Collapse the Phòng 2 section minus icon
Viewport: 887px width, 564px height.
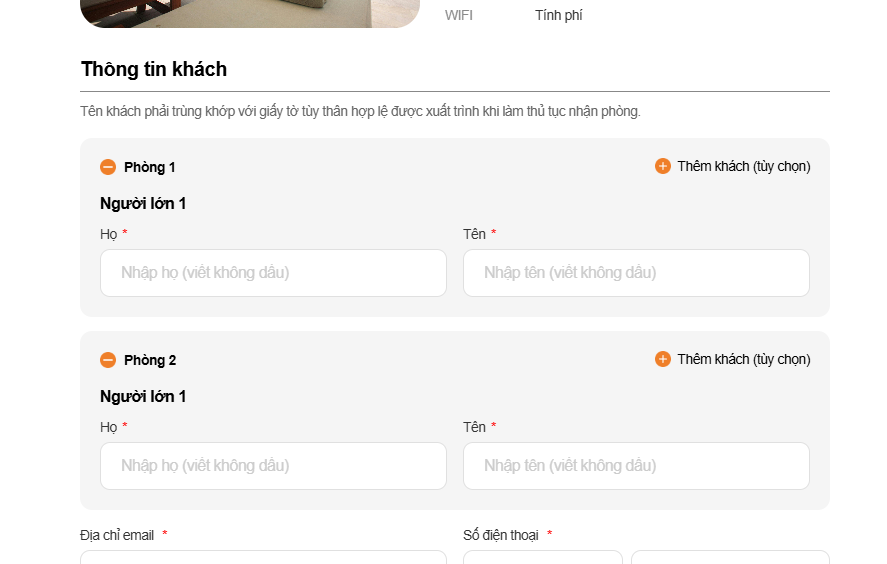tap(108, 360)
